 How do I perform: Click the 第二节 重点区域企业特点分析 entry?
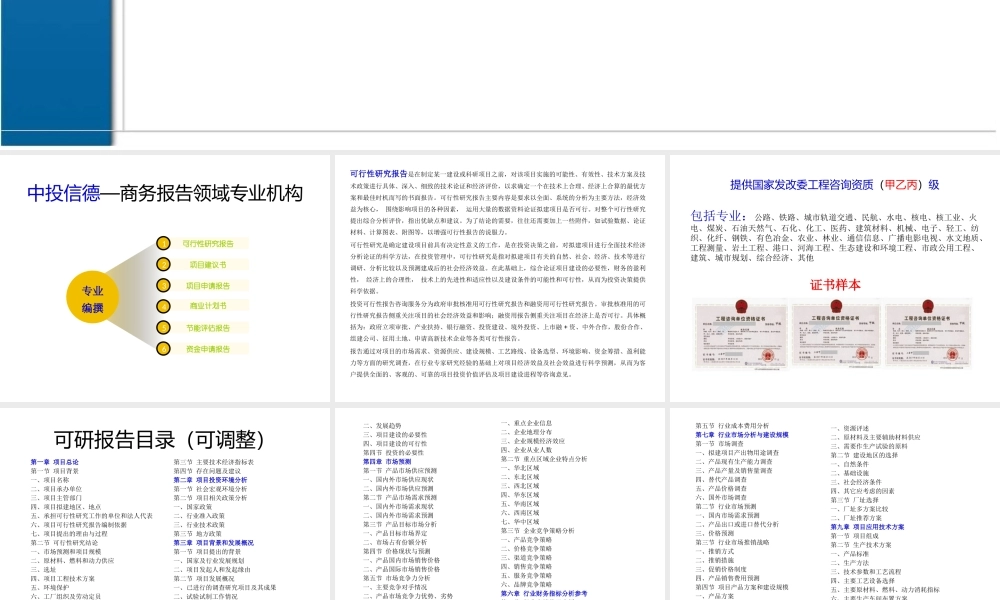[544, 458]
